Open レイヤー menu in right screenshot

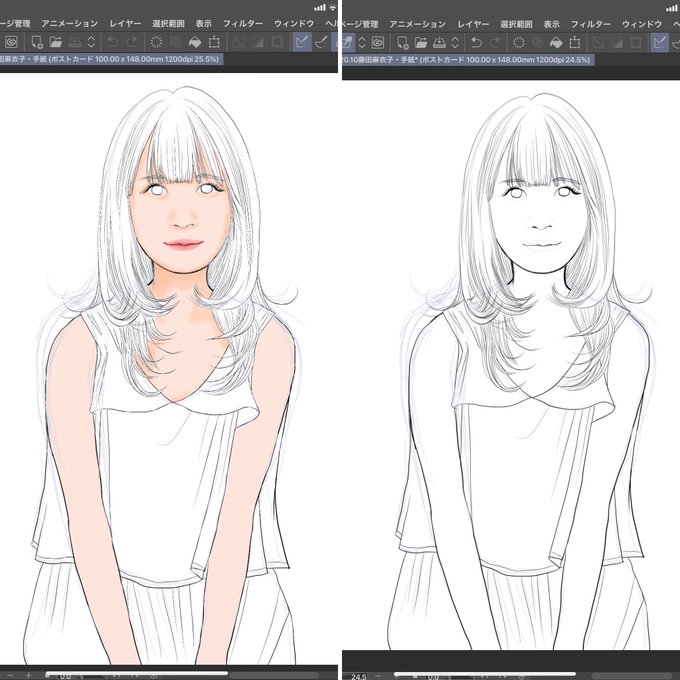tap(473, 24)
